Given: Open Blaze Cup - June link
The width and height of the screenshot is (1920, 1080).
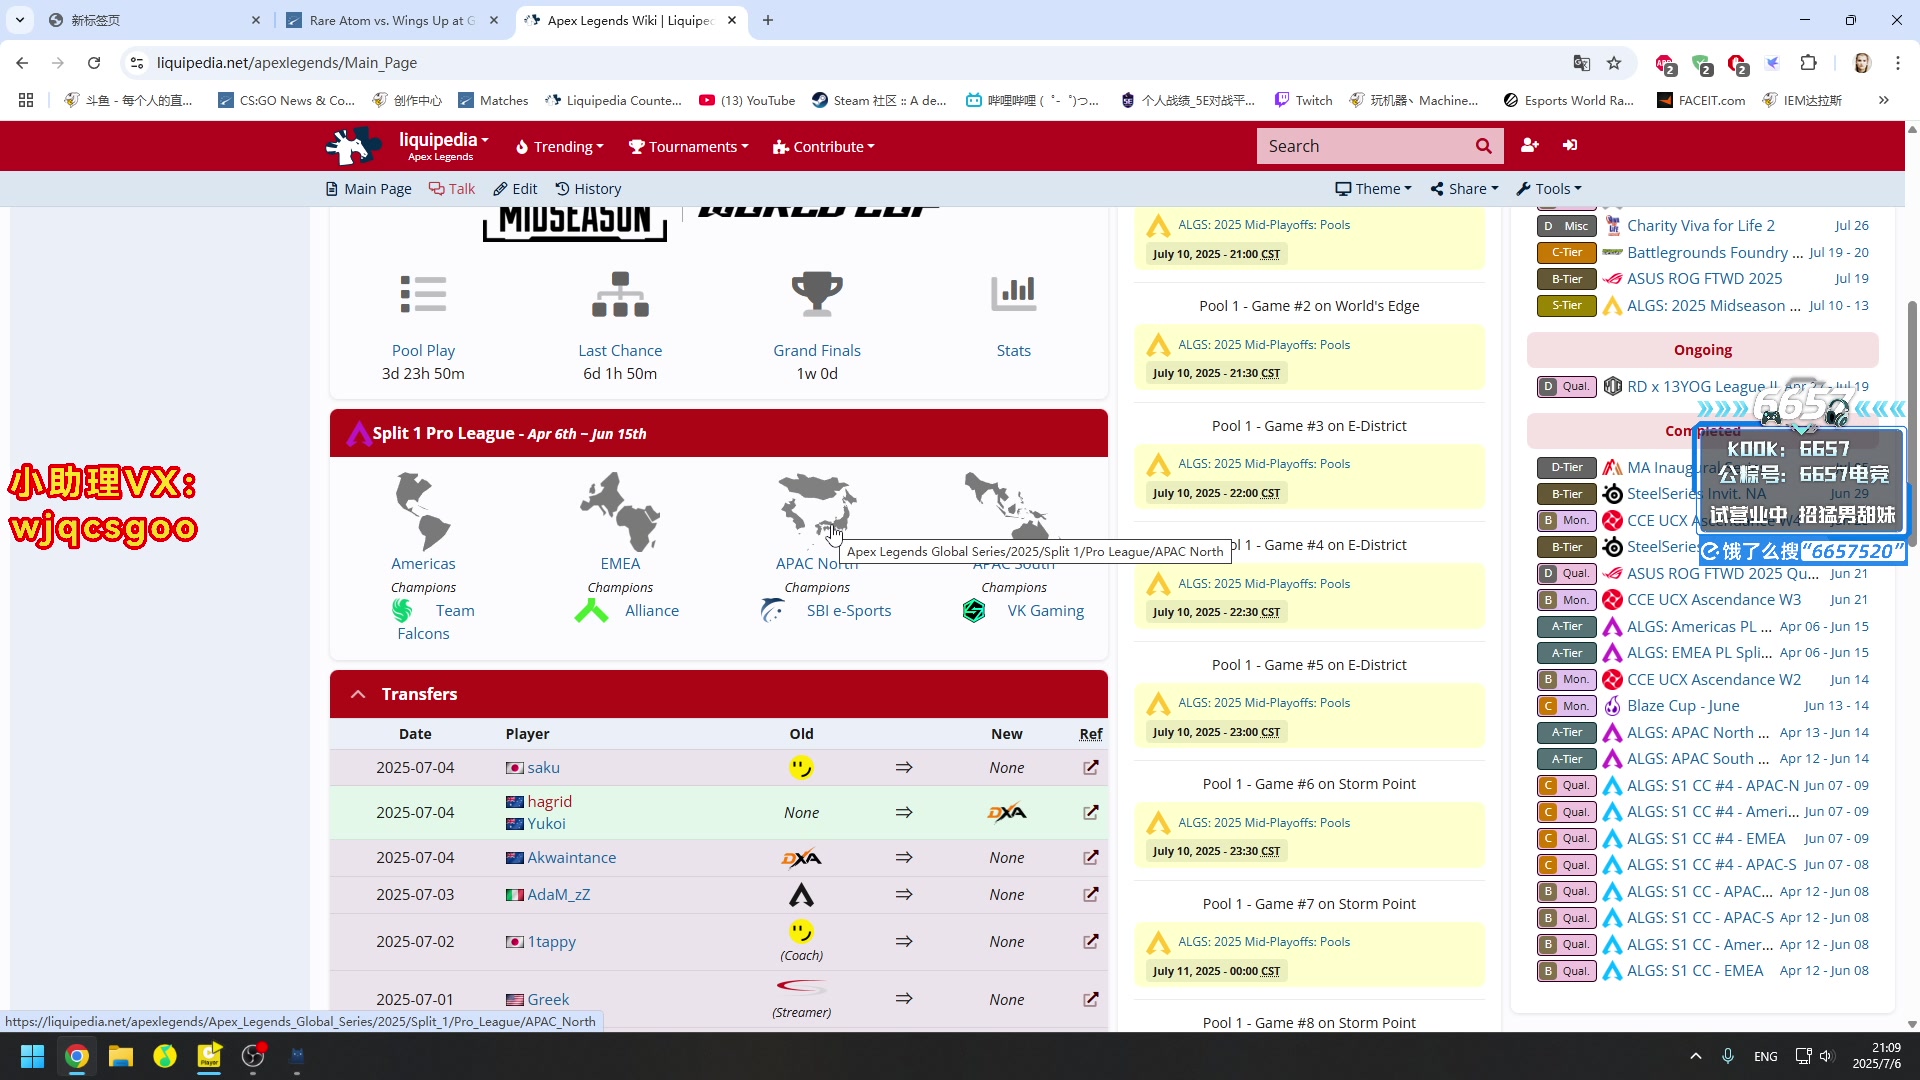Looking at the screenshot, I should 1683,706.
